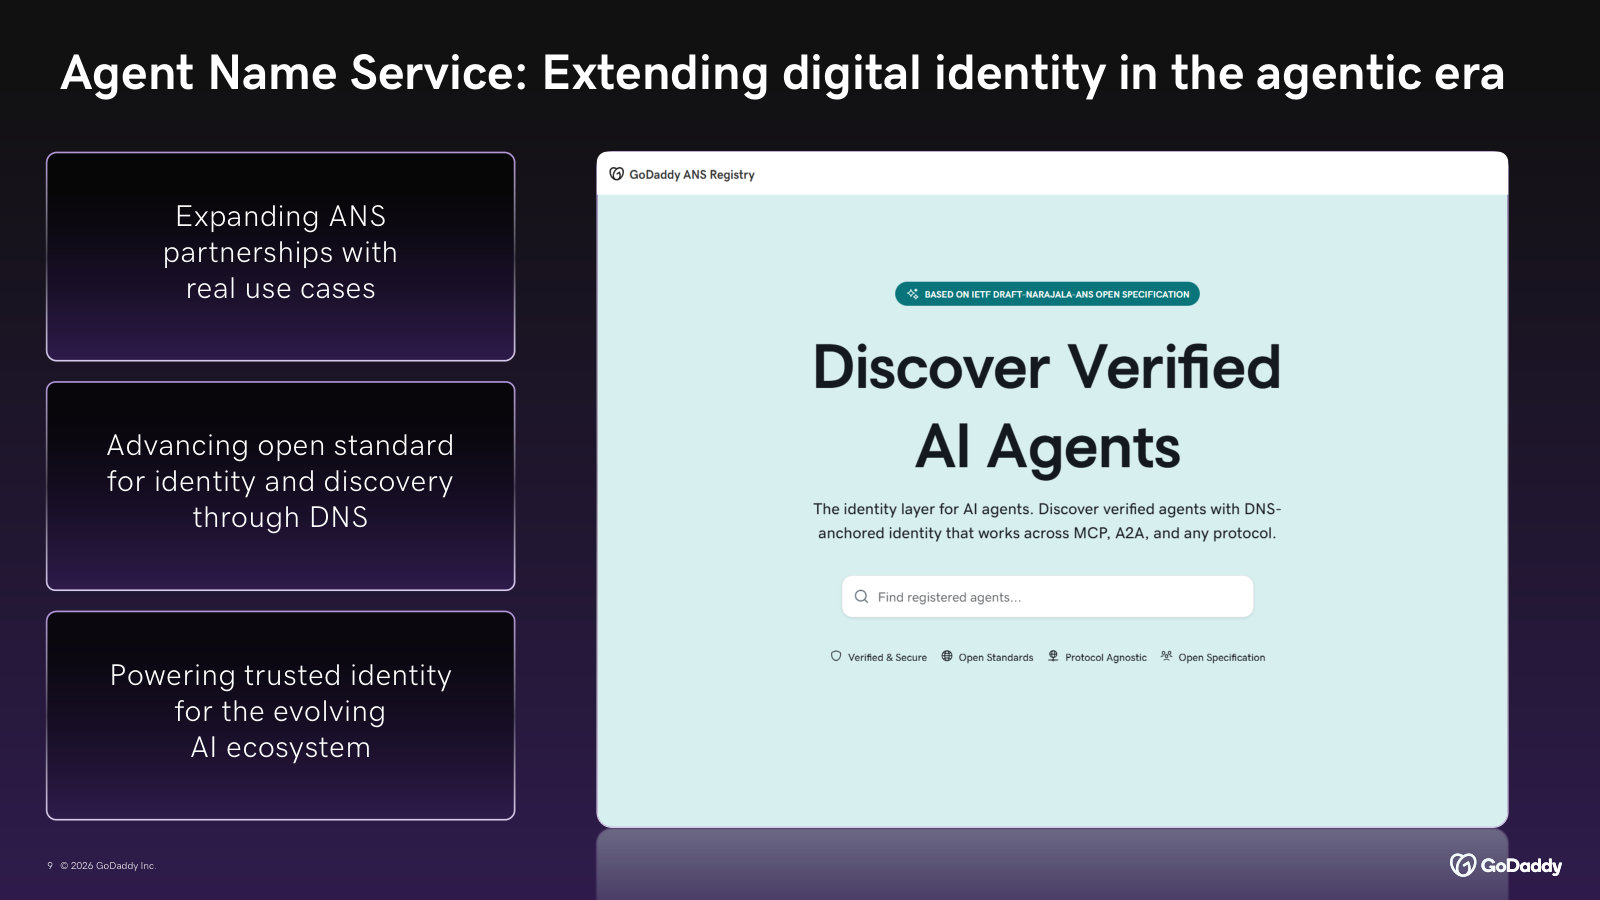1600x900 pixels.
Task: Select the Open Standards label
Action: click(996, 657)
